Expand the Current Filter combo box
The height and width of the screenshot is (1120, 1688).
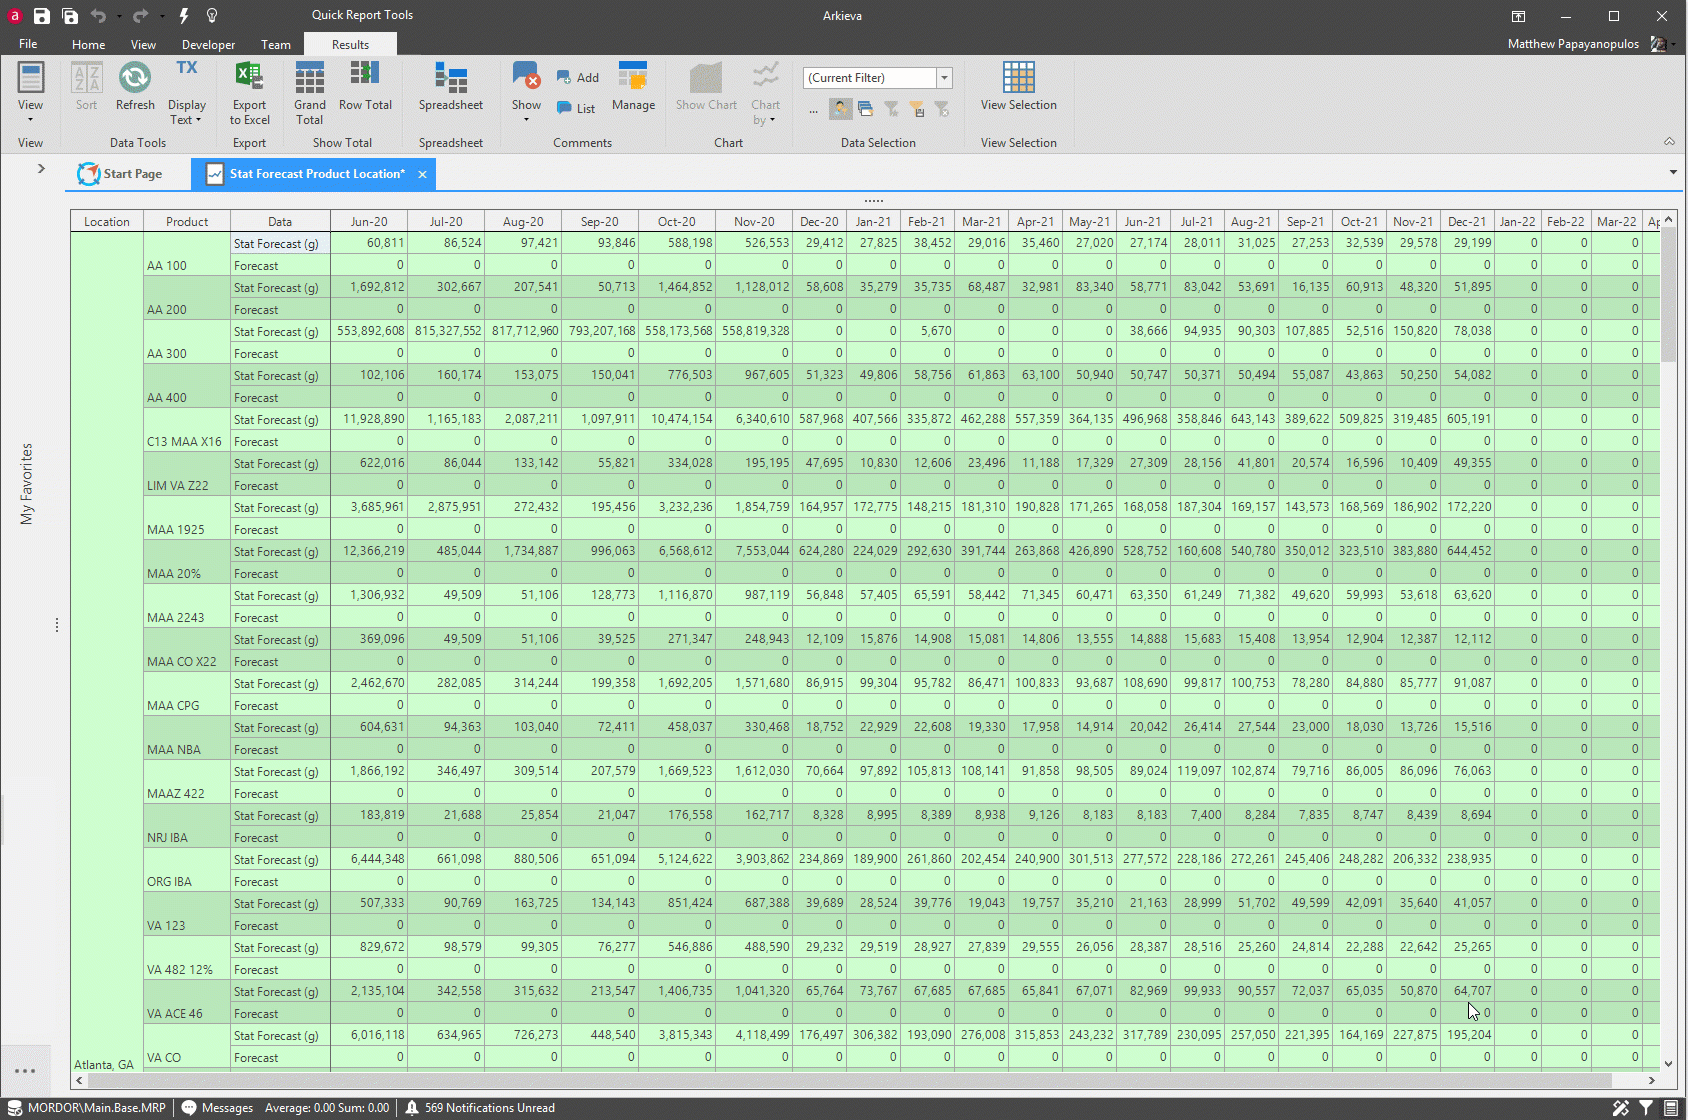(944, 78)
